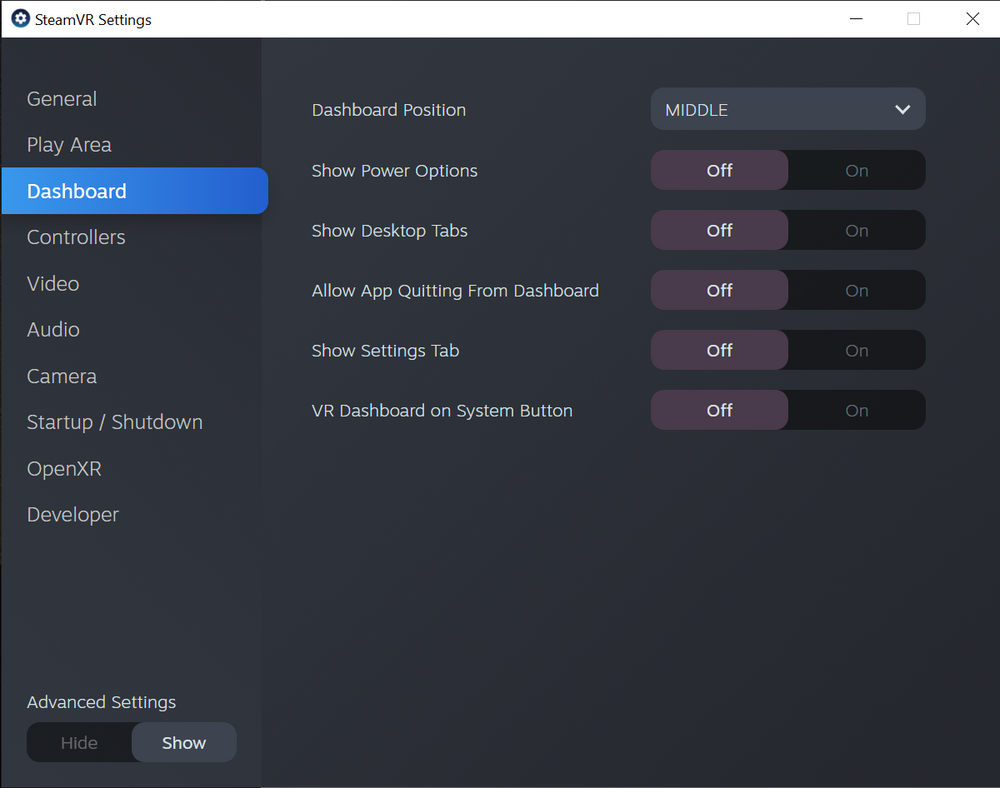Enable Show Power Options
The image size is (1000, 788).
point(856,170)
